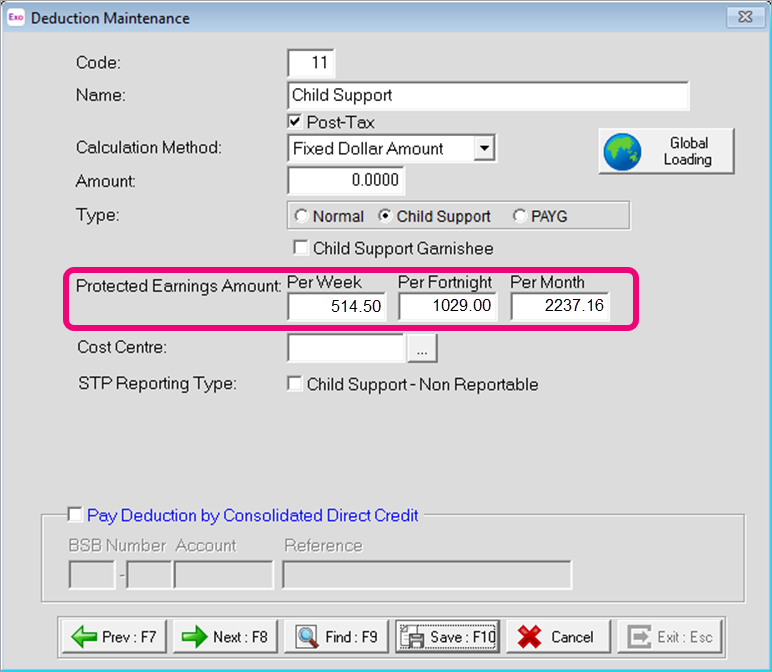
Task: Cancel changes with red X button
Action: point(557,637)
